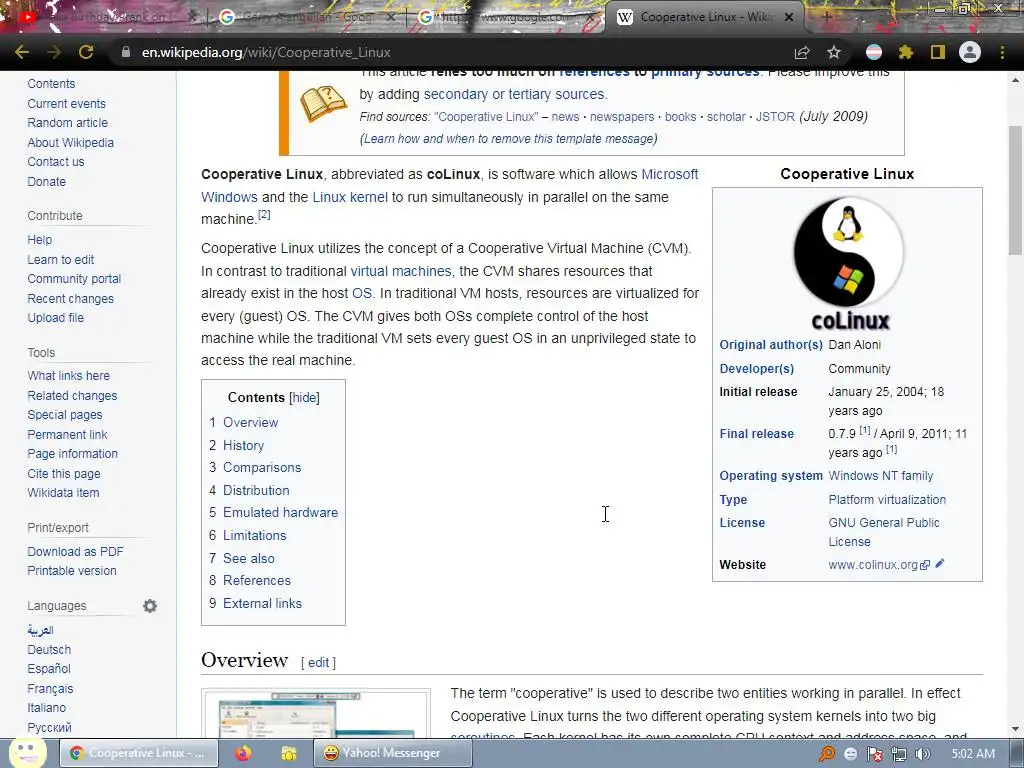Go to Comparisons in contents

[262, 468]
